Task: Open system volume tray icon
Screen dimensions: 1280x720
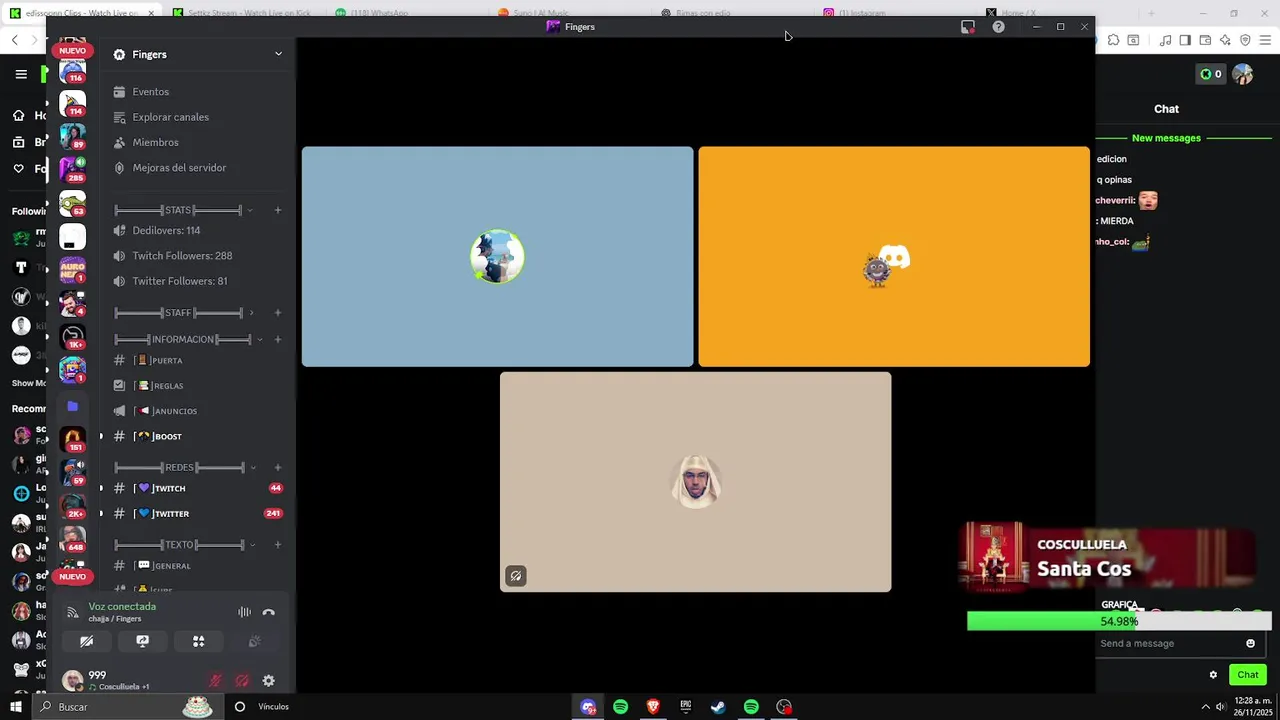Action: [1220, 707]
